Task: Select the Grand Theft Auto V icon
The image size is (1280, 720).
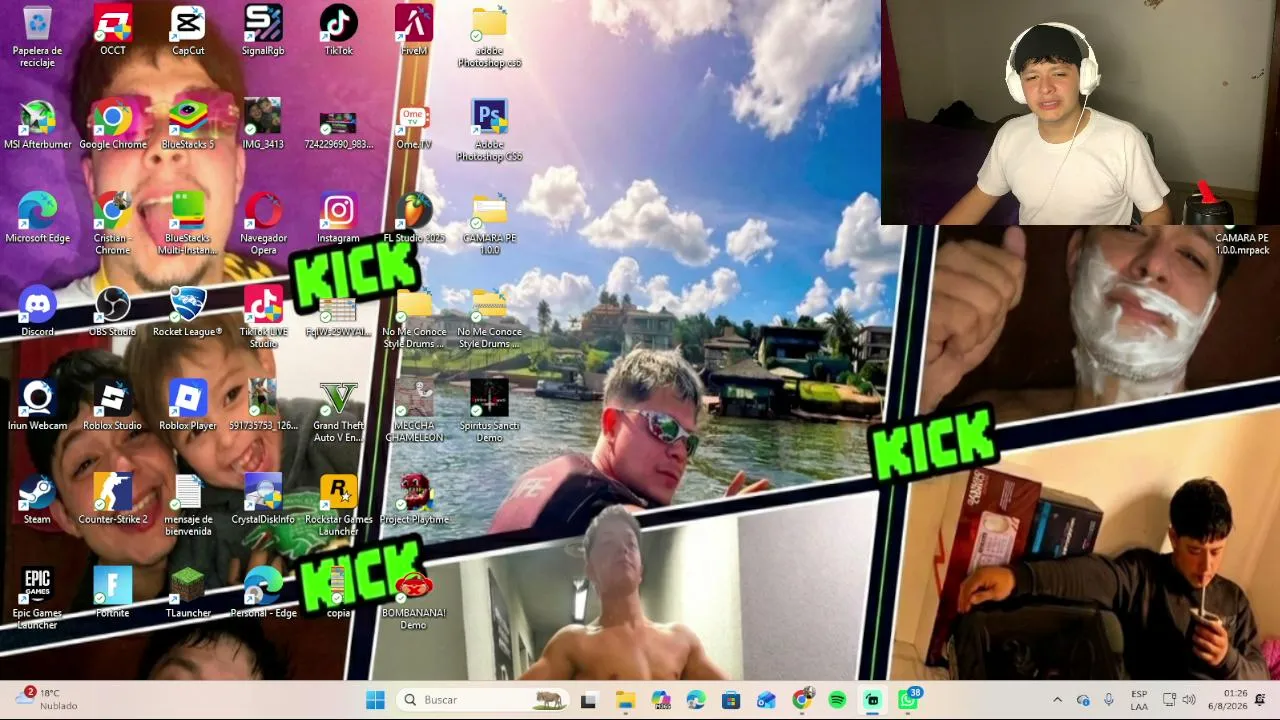Action: 338,412
